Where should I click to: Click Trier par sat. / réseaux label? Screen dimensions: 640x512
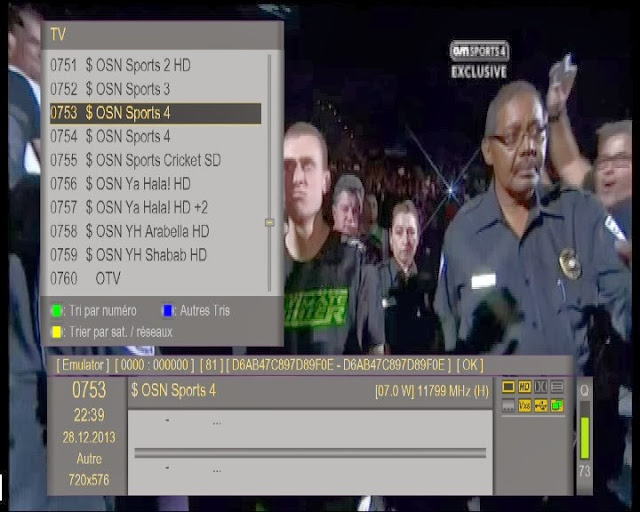point(121,332)
